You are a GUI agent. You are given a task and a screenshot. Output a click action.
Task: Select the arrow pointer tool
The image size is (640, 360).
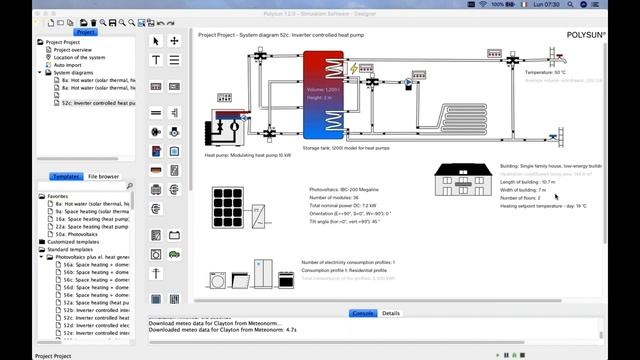156,41
